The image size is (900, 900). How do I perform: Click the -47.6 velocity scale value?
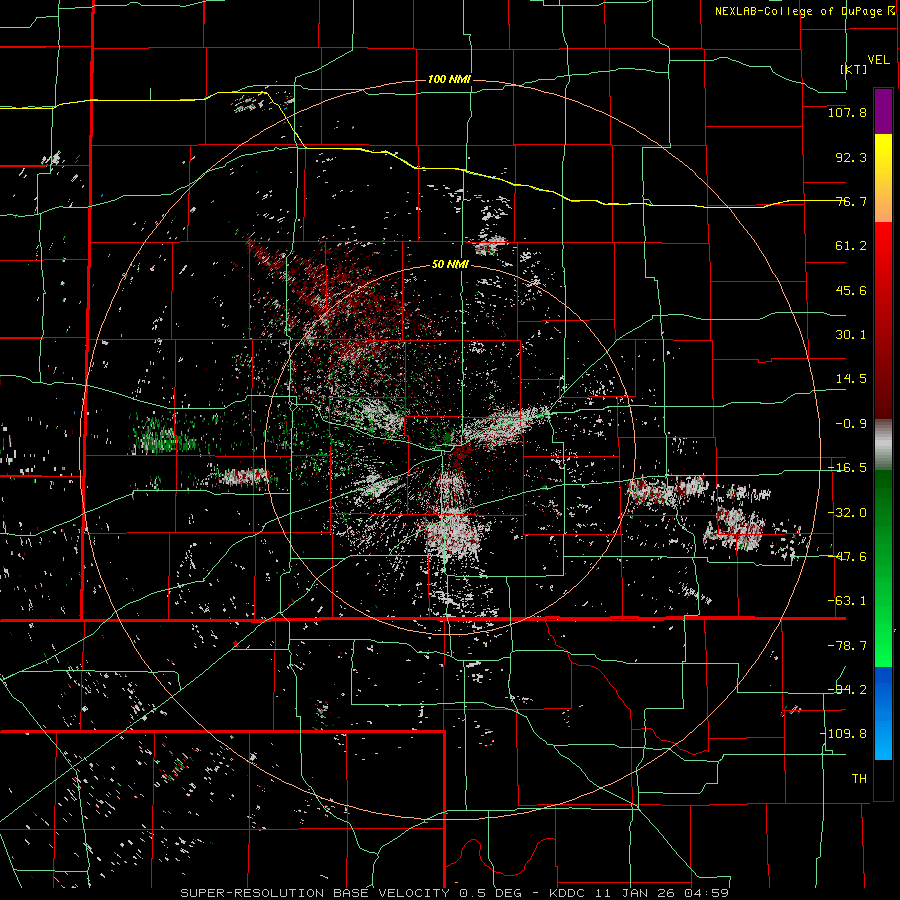click(x=847, y=557)
